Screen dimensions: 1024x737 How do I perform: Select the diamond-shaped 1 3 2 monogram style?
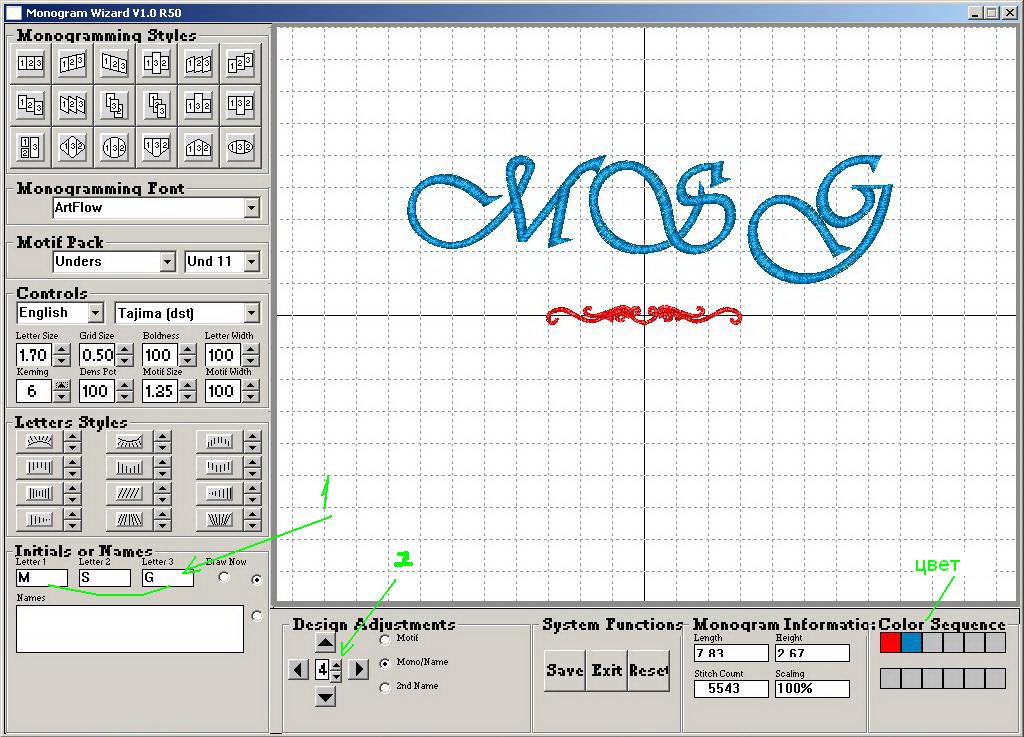coord(72,147)
